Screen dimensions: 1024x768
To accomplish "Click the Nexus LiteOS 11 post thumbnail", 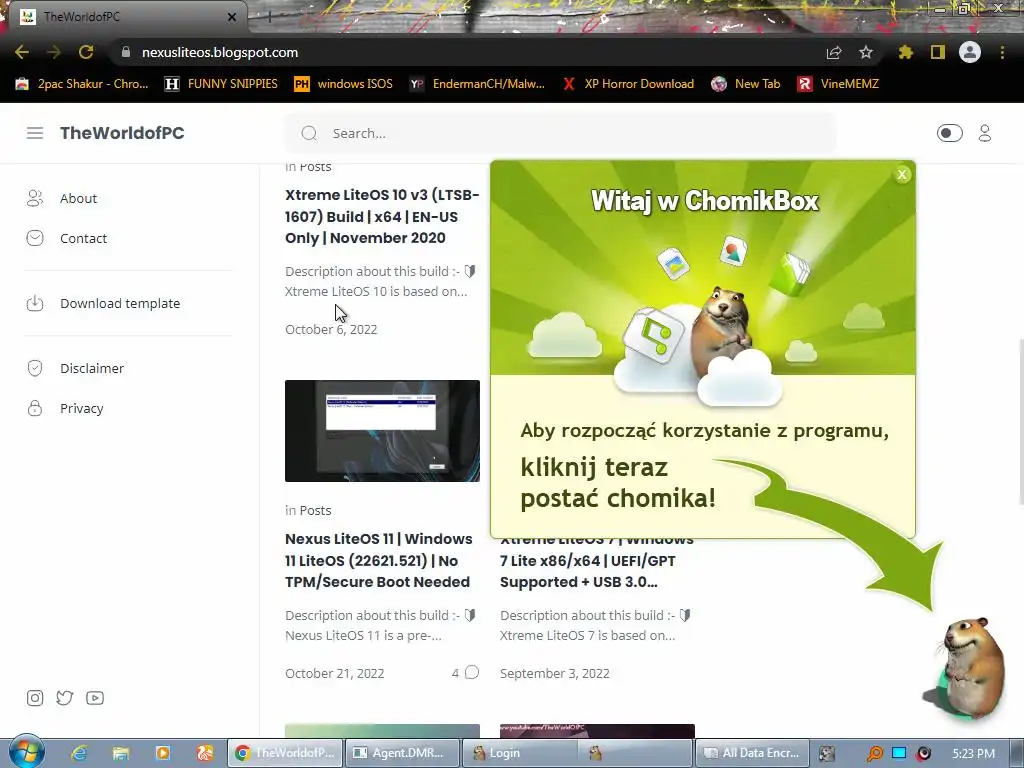I will coord(382,431).
